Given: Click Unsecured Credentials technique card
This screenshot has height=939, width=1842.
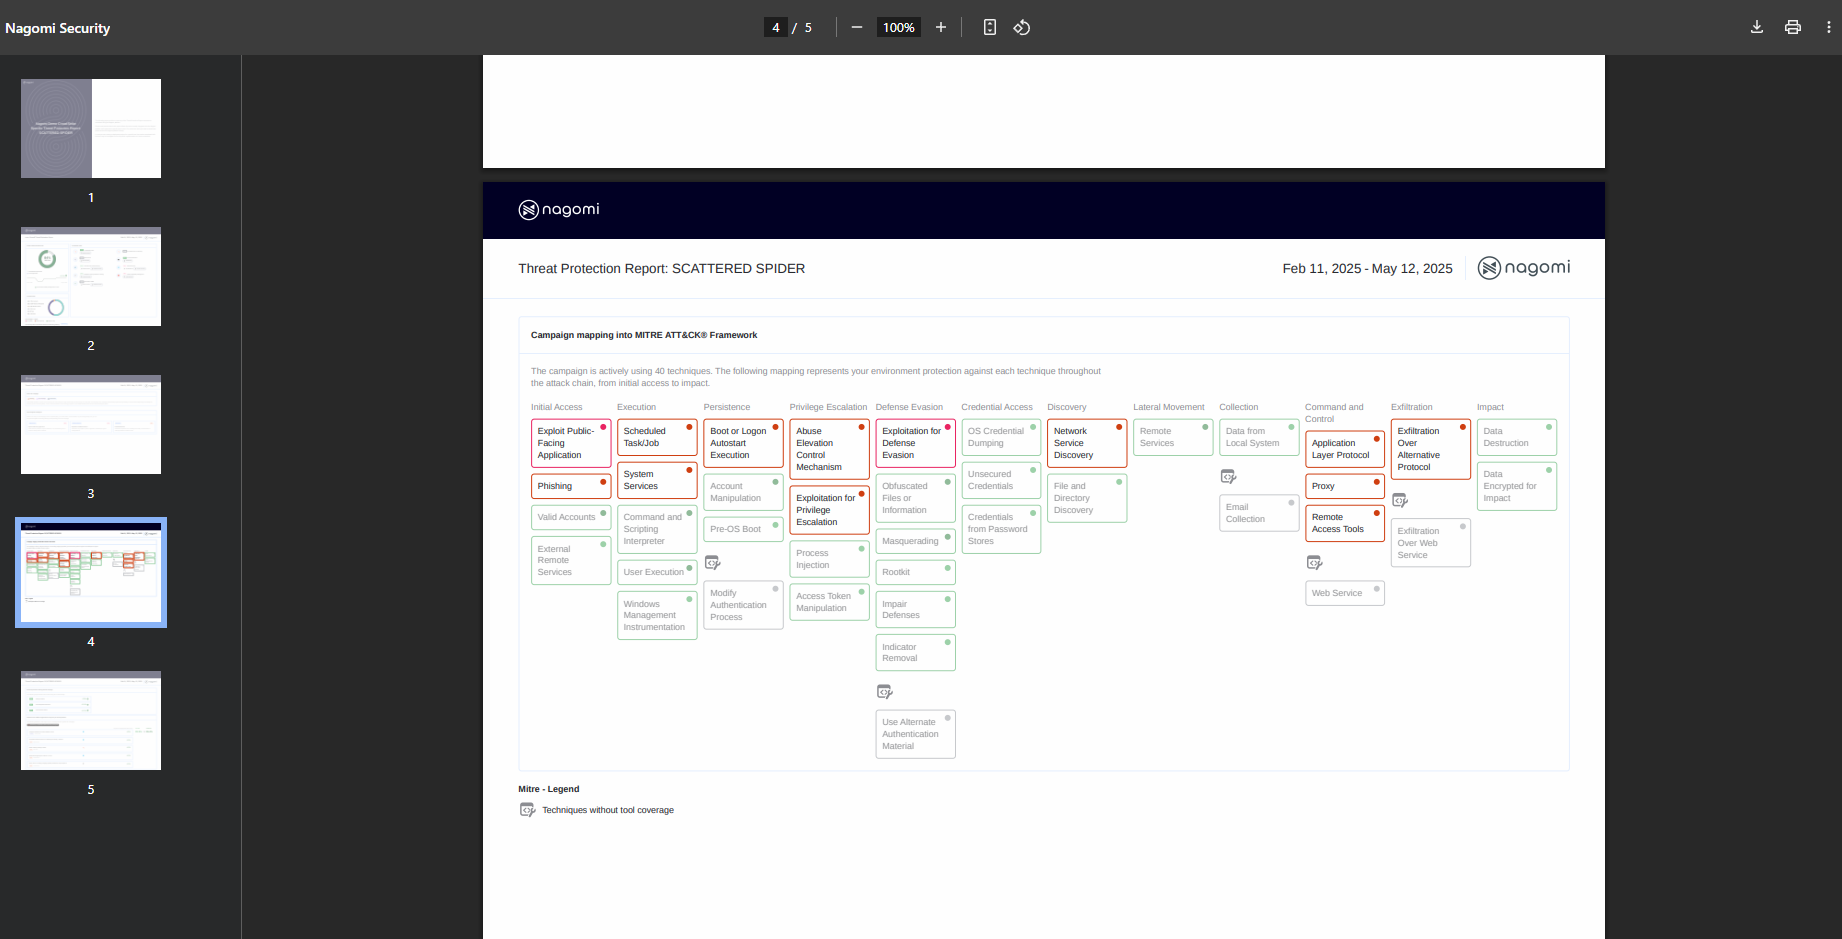Looking at the screenshot, I should 1001,480.
